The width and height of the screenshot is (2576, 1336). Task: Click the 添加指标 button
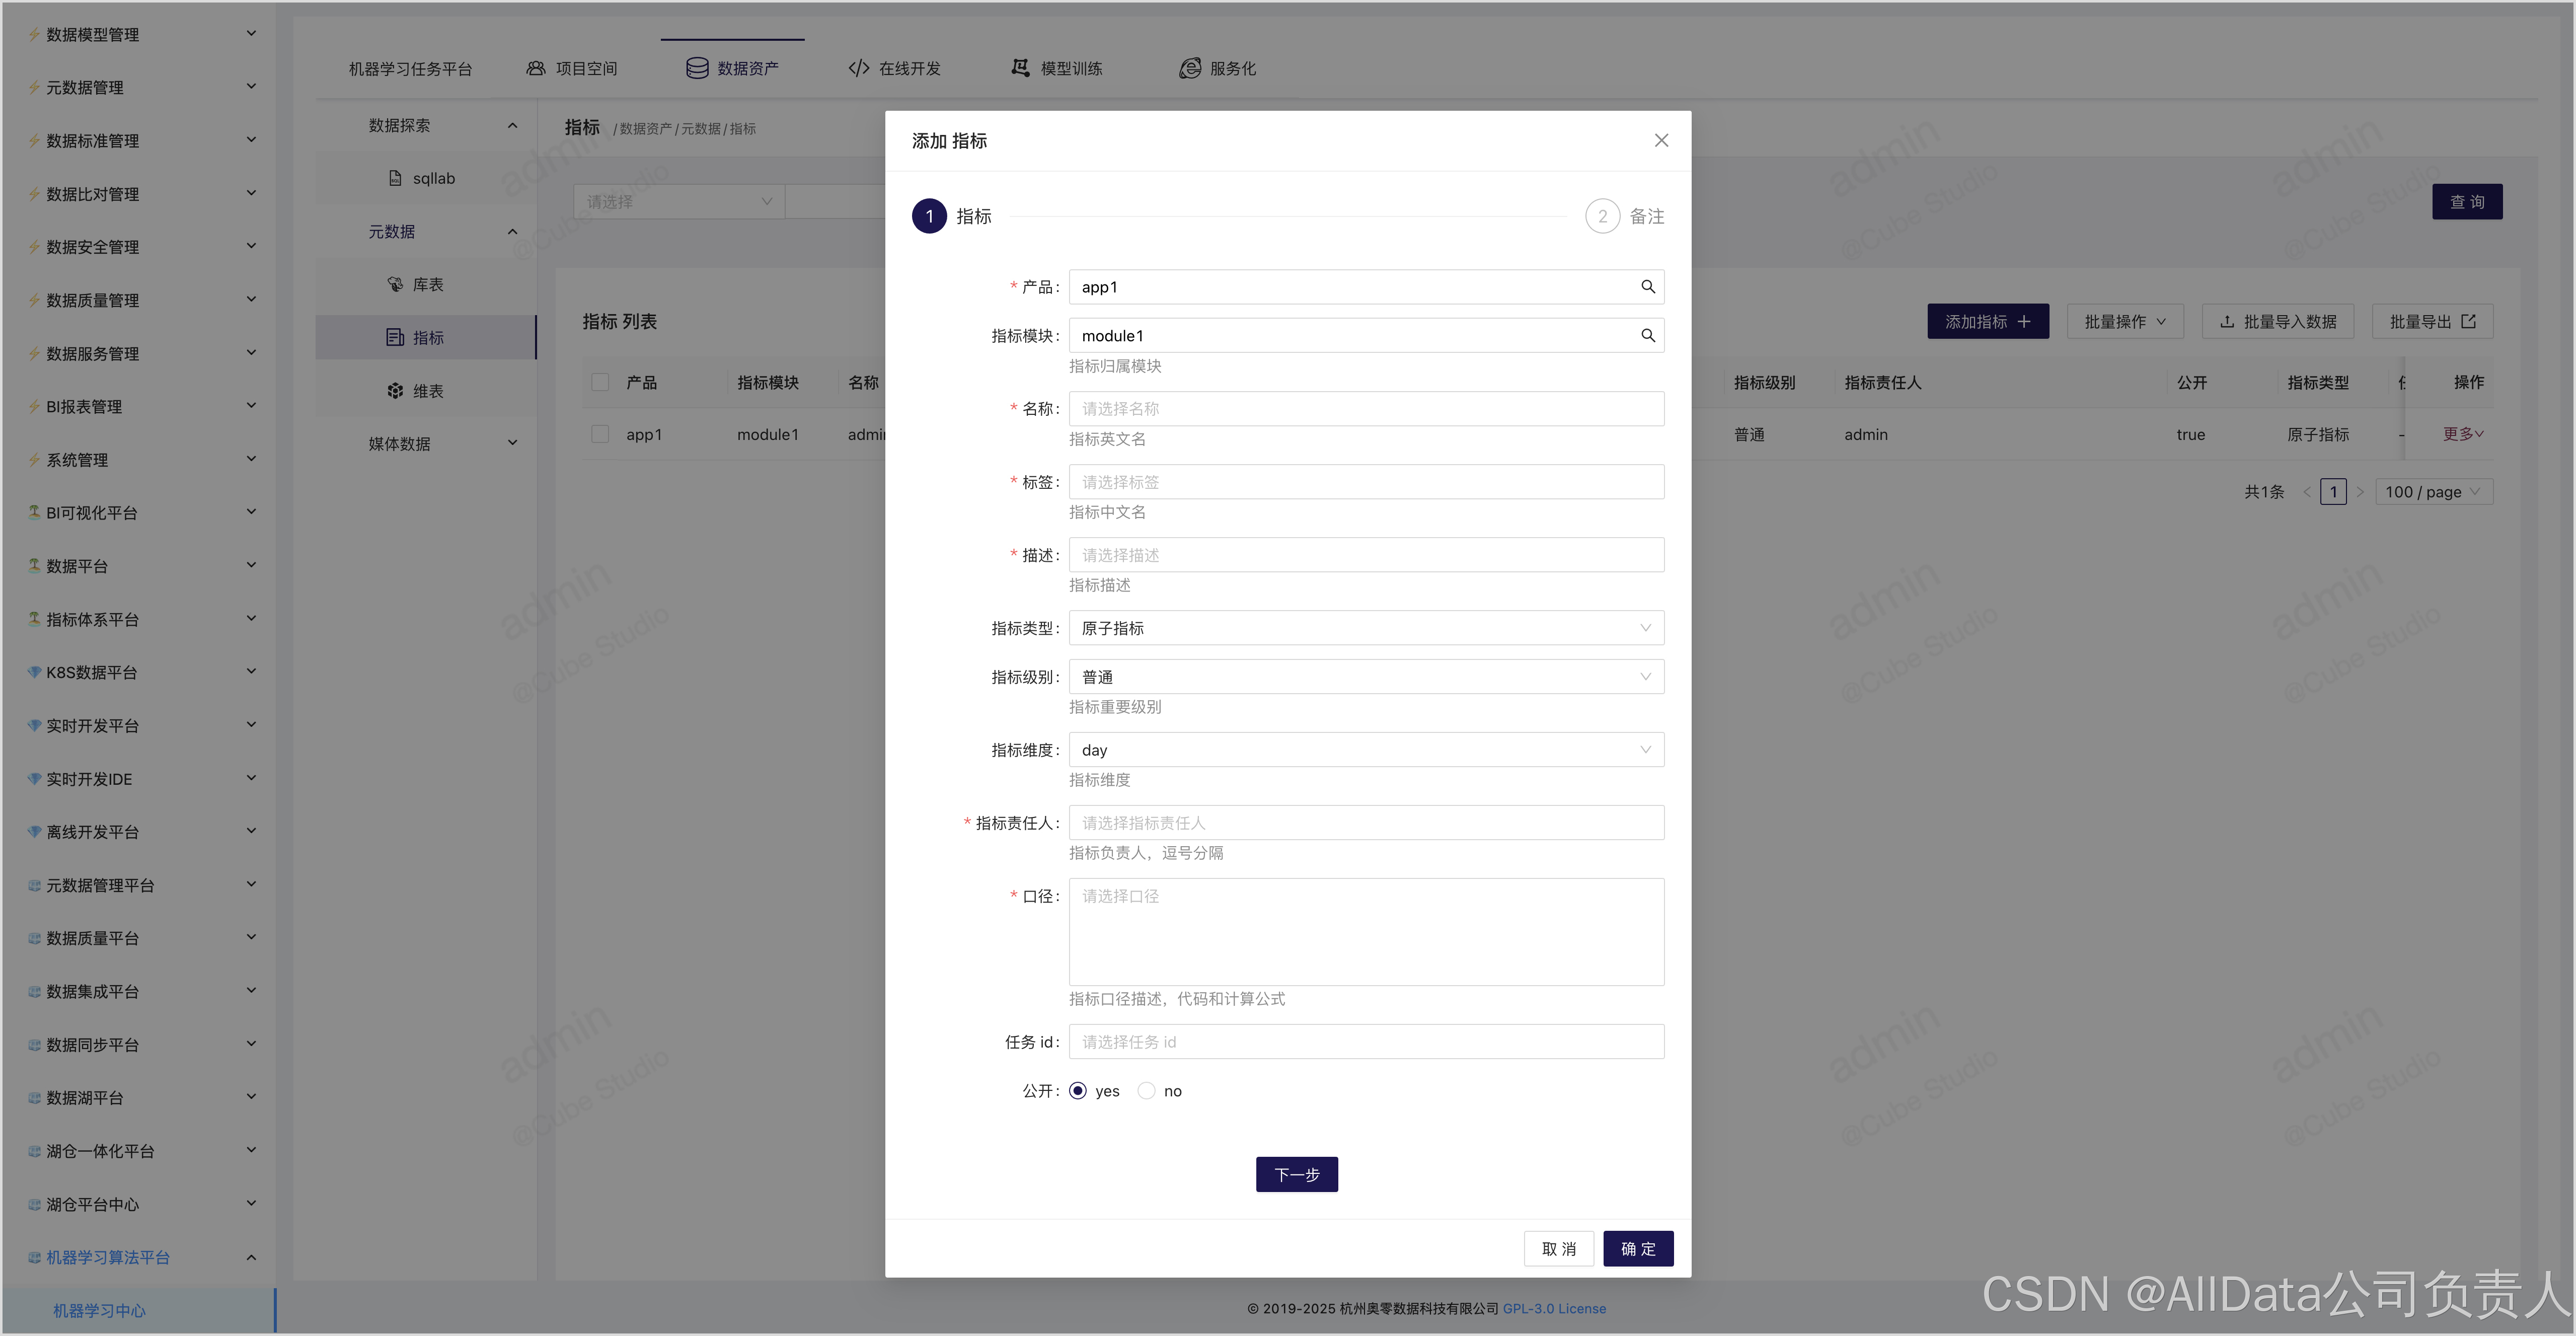1988,322
